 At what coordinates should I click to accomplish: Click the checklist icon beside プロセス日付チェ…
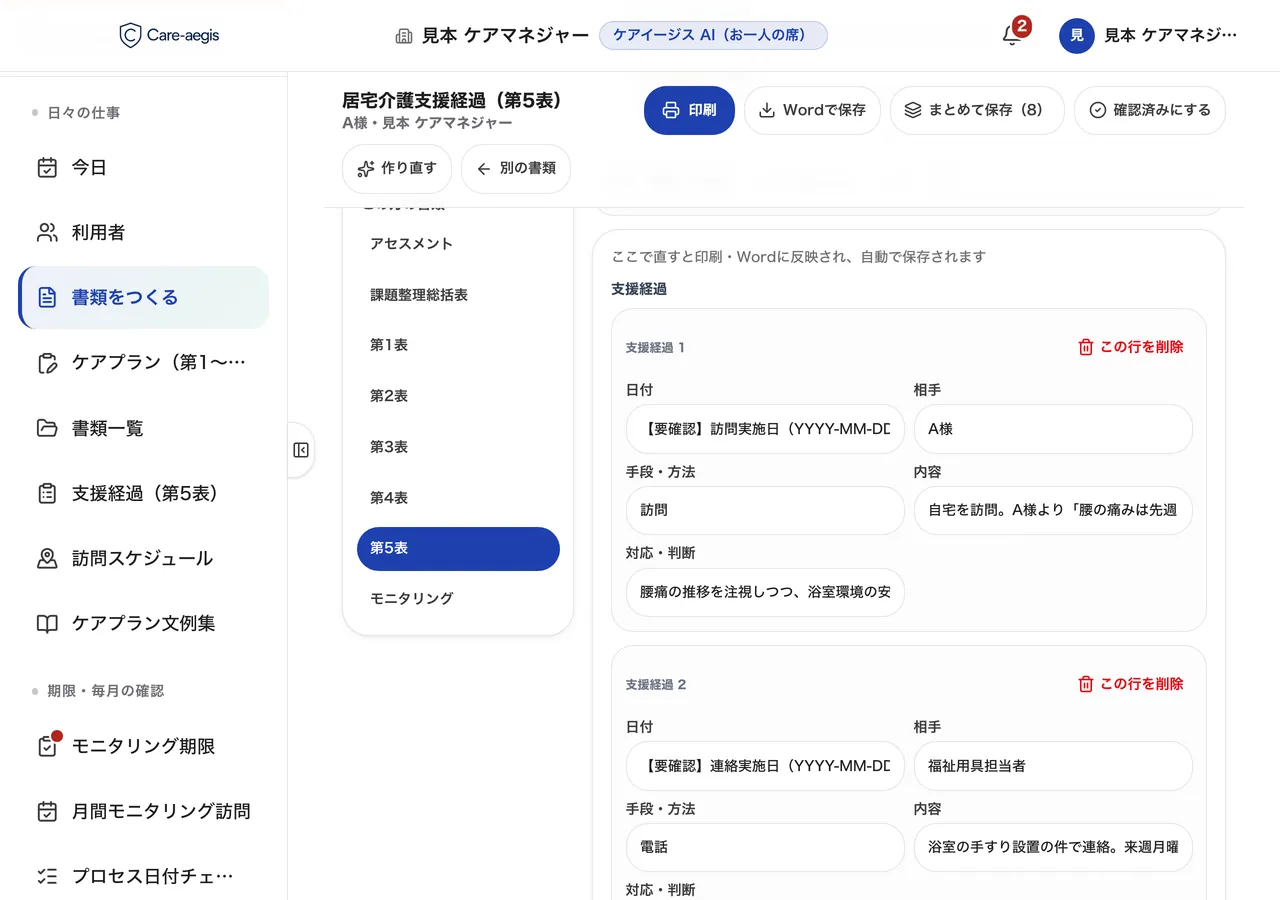(47, 876)
